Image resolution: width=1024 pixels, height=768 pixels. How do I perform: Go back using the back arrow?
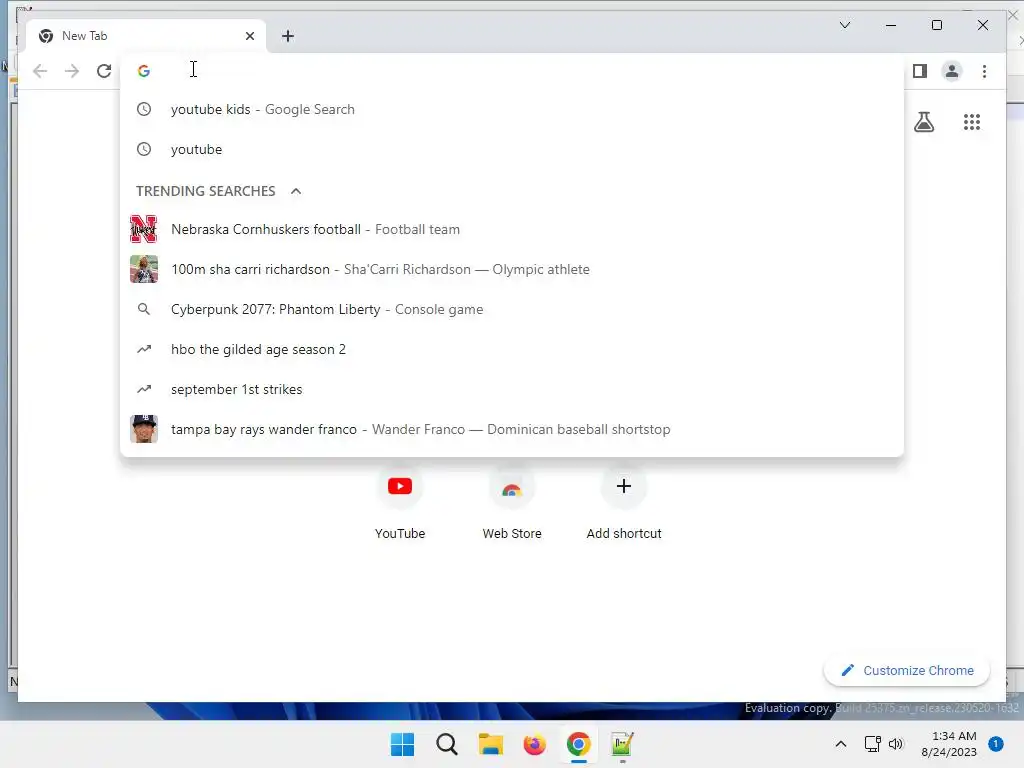click(40, 71)
